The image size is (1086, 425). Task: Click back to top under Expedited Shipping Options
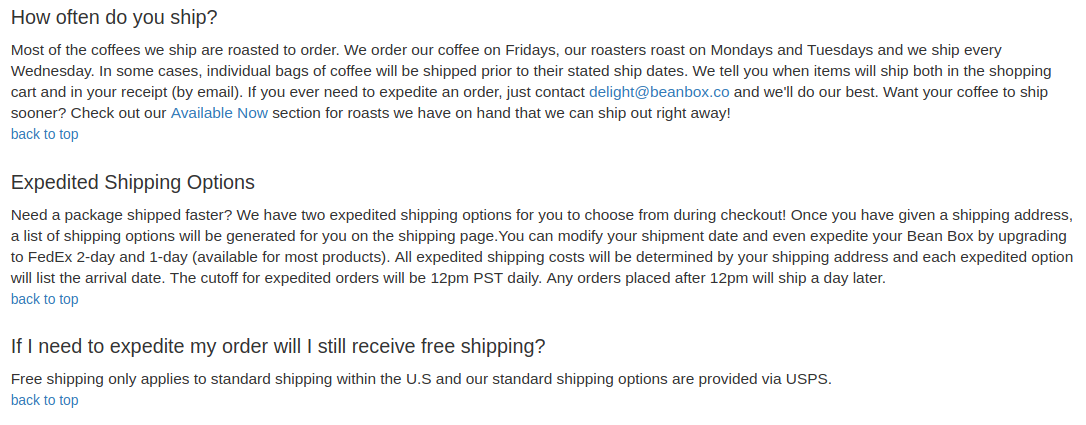44,299
